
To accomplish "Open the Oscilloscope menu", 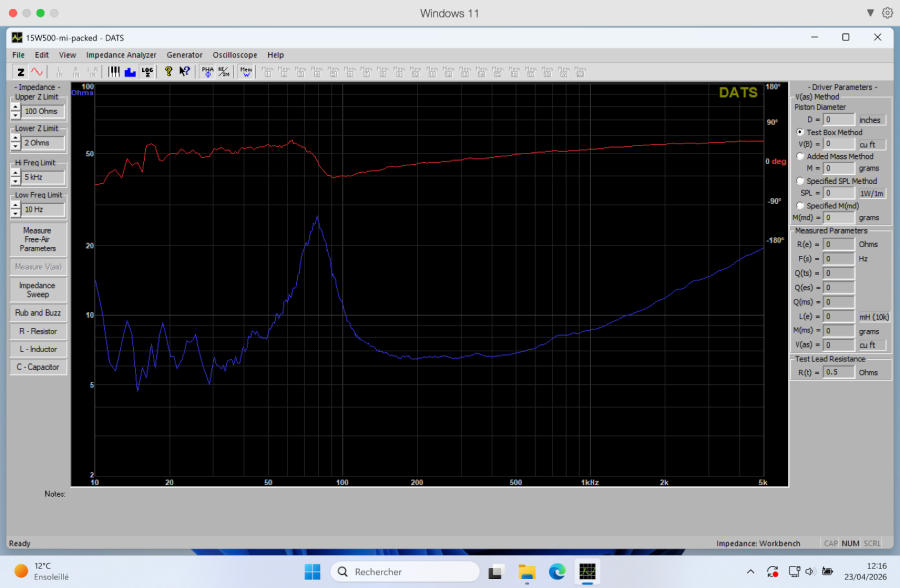I will (x=234, y=55).
